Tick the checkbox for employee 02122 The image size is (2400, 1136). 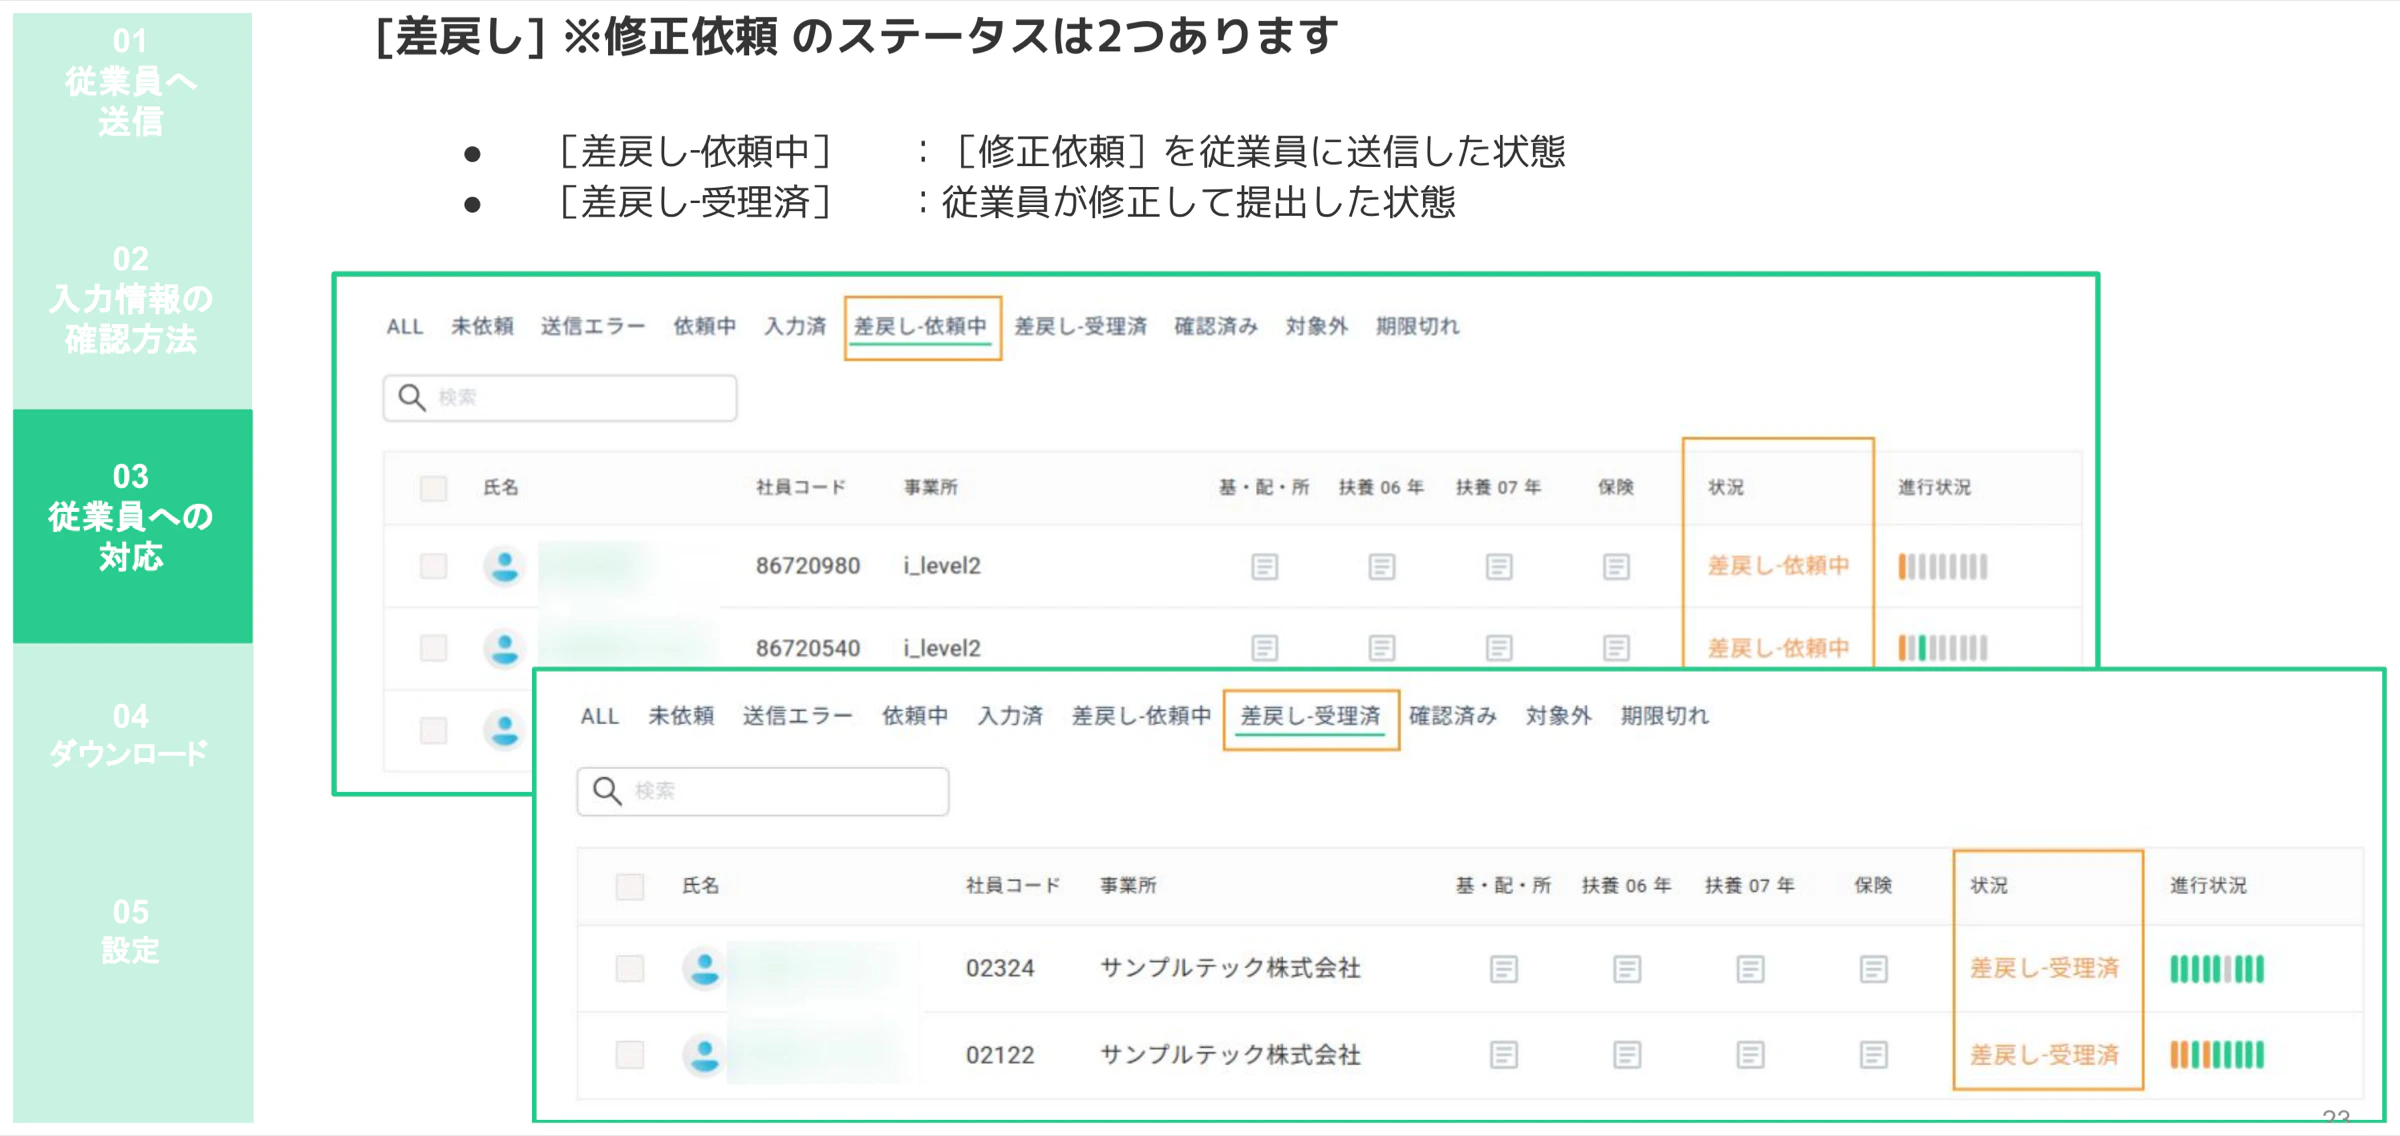[630, 1054]
